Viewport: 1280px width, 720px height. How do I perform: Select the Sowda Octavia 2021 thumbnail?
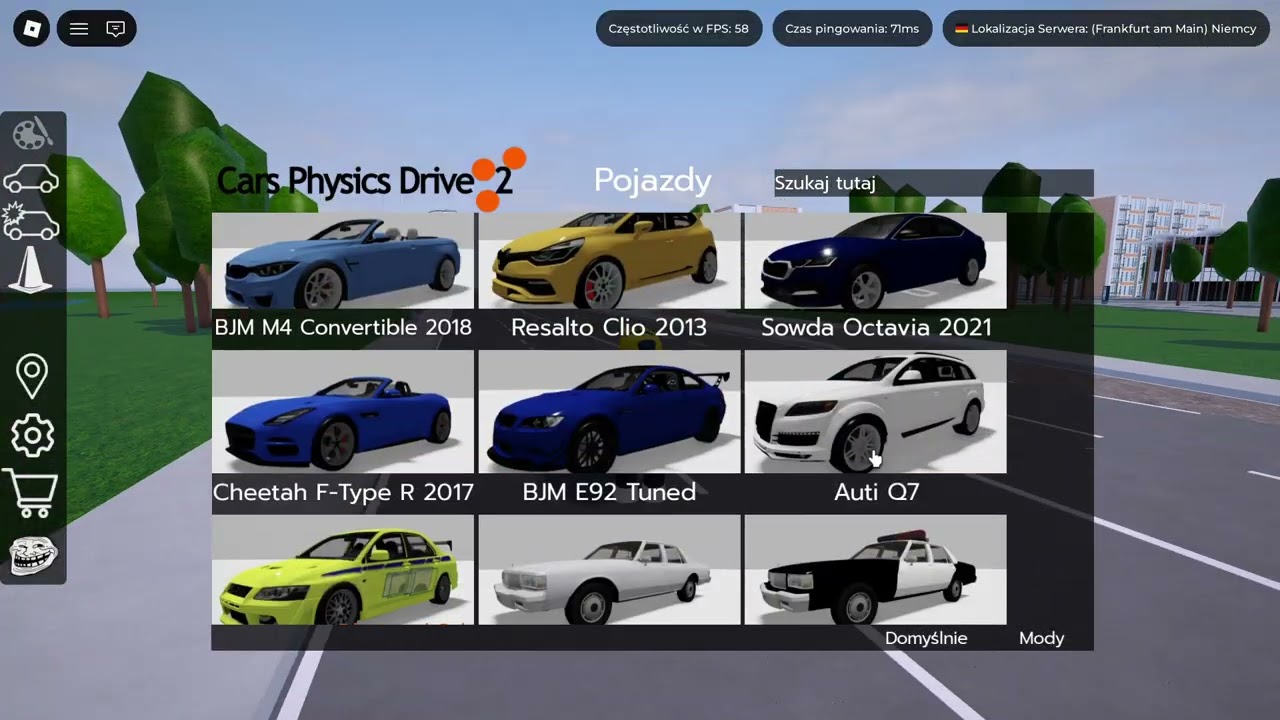875,260
